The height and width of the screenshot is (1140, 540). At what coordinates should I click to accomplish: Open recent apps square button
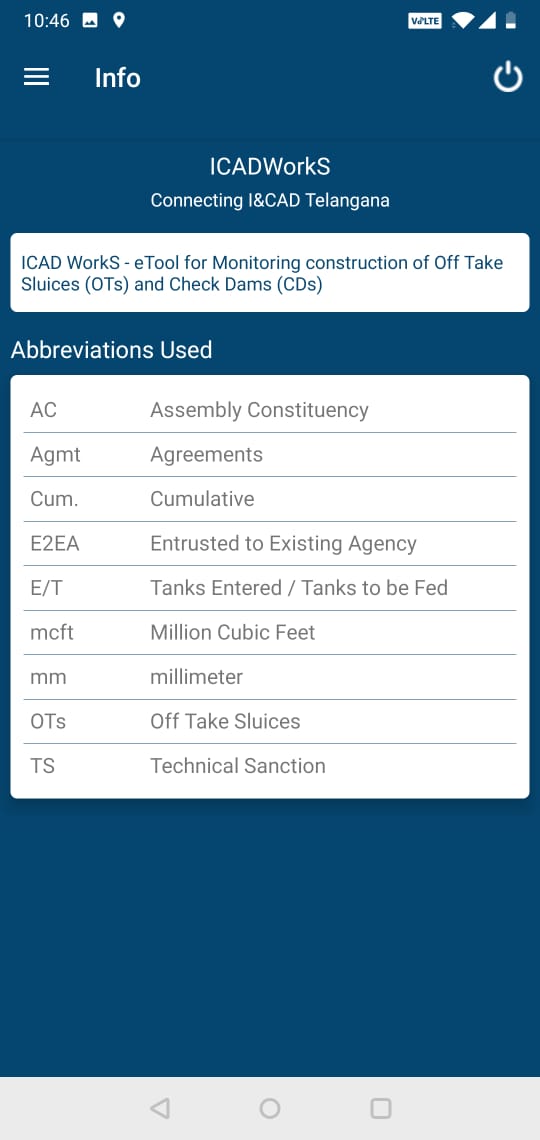tap(381, 1108)
